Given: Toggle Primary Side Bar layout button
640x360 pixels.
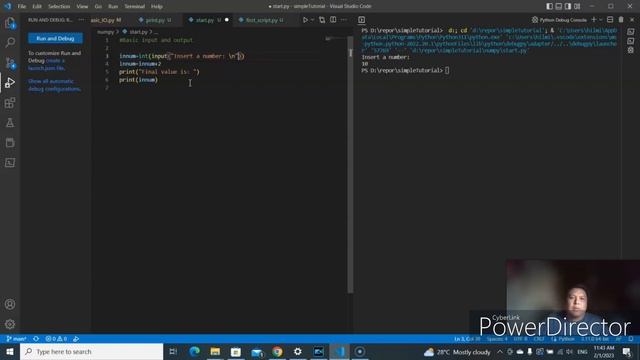Looking at the screenshot, I should coord(549,6).
